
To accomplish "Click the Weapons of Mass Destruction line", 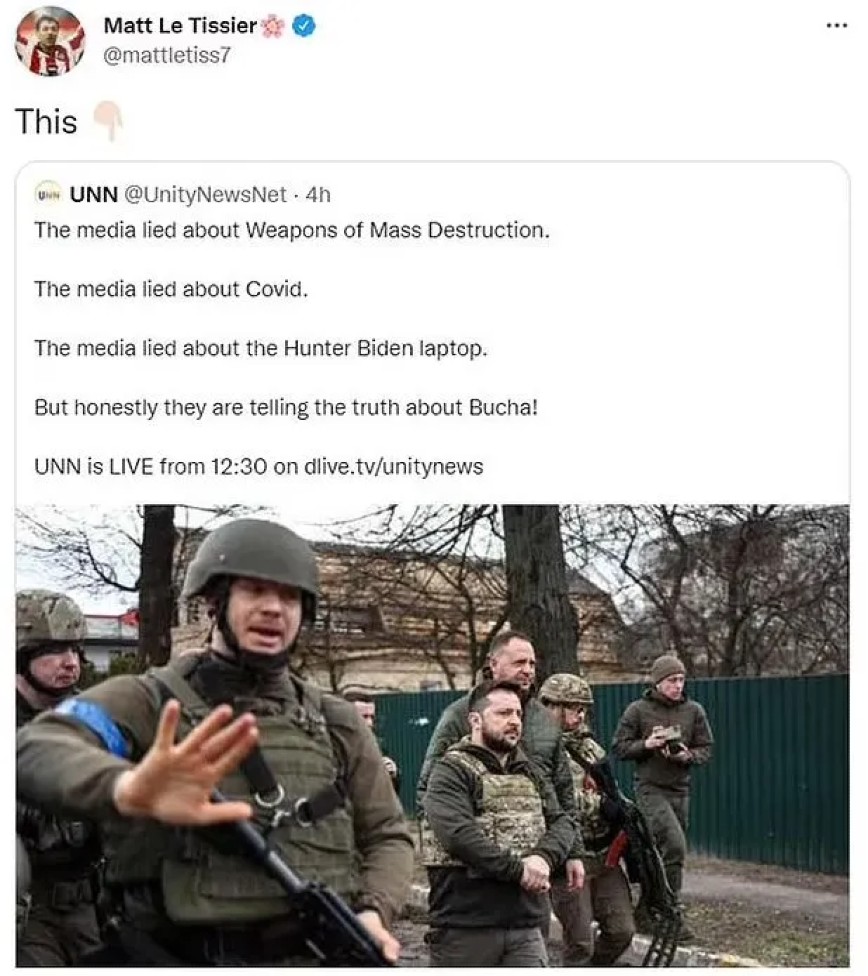I will [x=292, y=230].
